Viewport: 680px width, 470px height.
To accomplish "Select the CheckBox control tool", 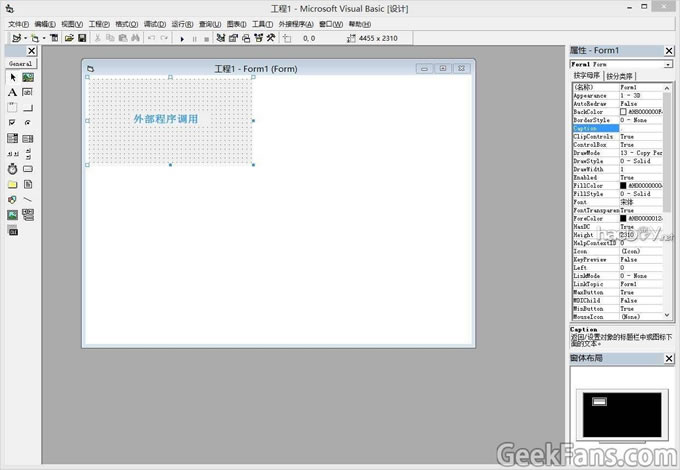I will [13, 123].
